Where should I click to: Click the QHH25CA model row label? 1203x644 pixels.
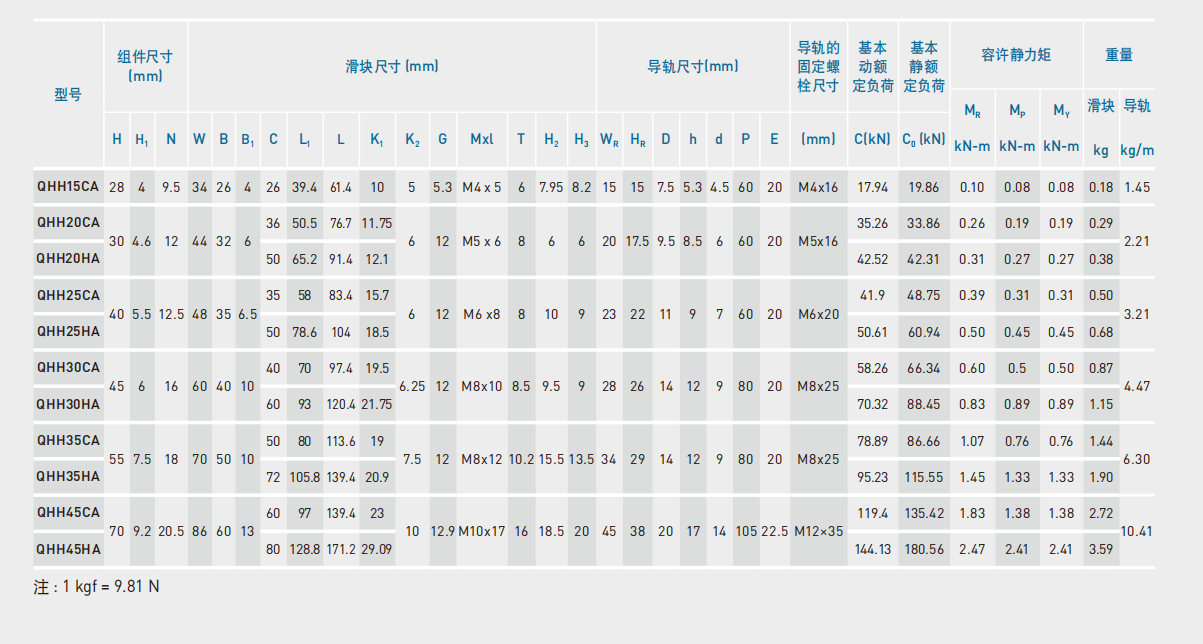point(68,295)
